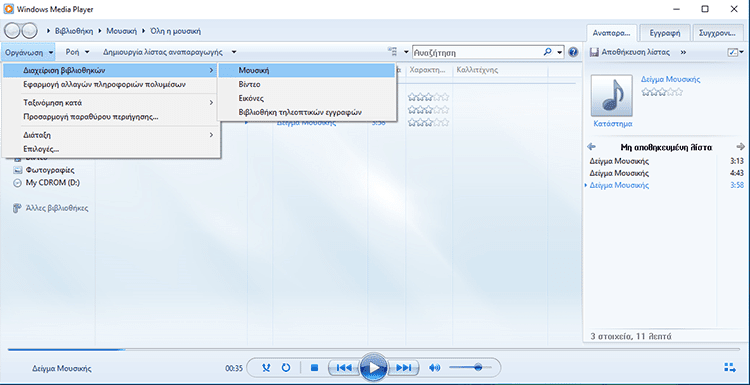Click the list options checkmark icon
This screenshot has width=750, height=385.
[733, 52]
